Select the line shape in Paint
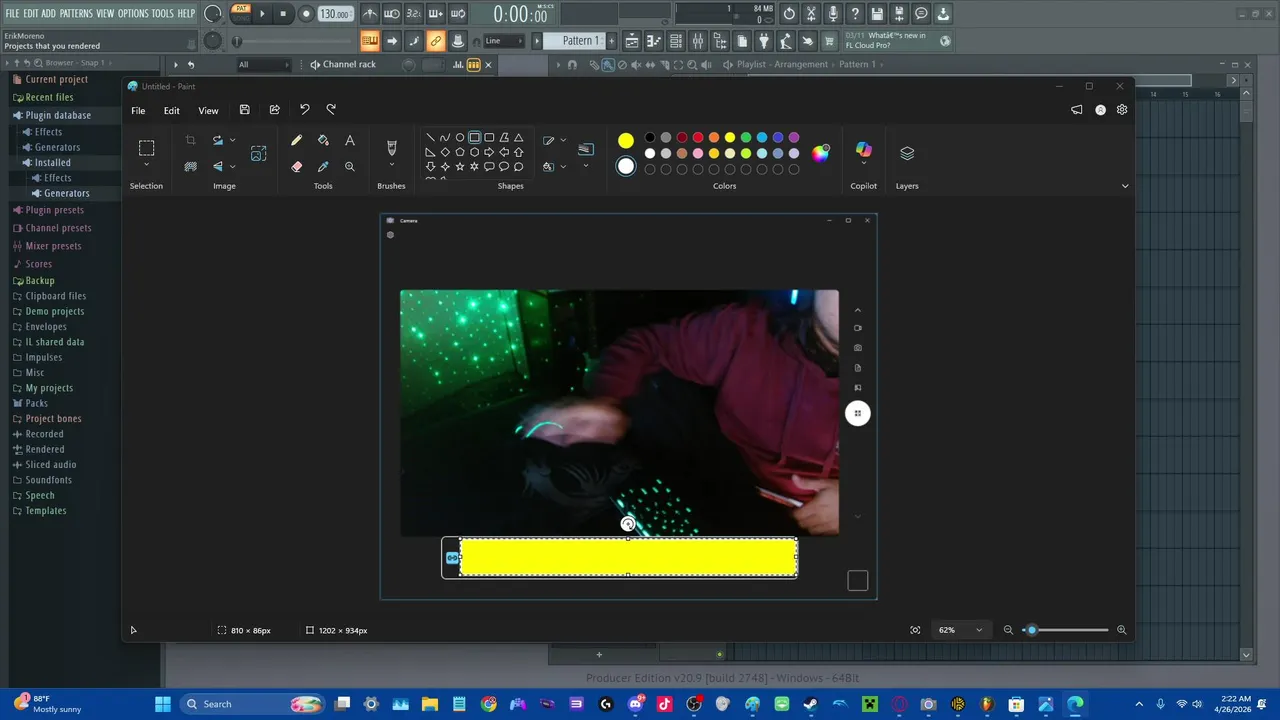1280x720 pixels. tap(430, 138)
